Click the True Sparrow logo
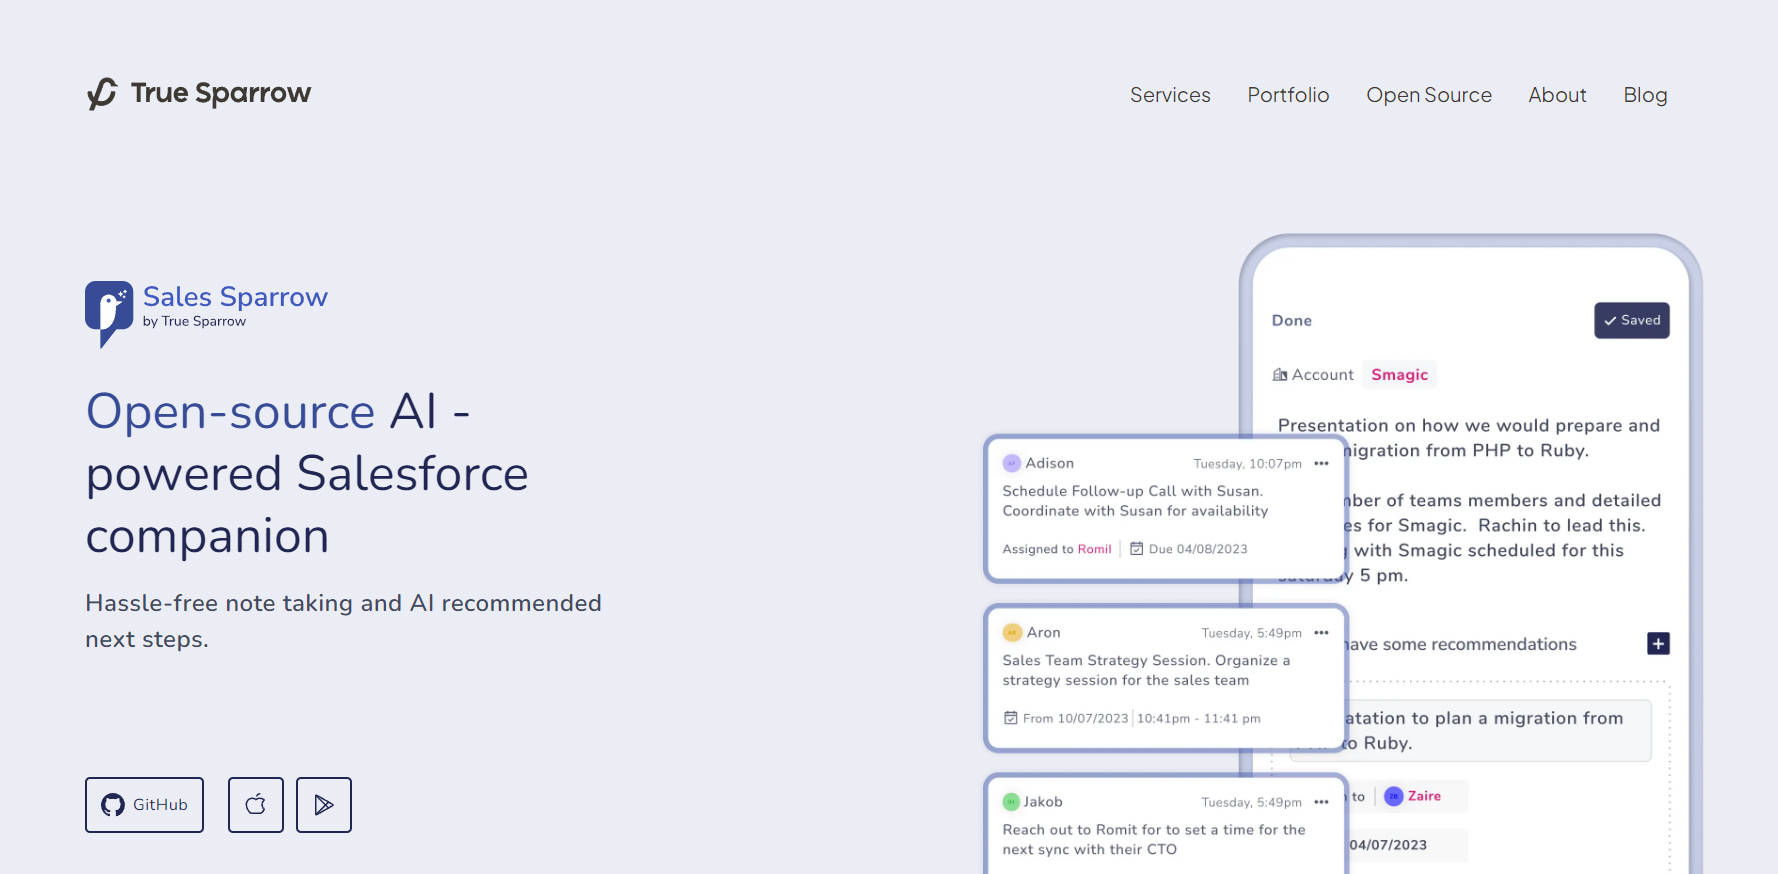This screenshot has height=874, width=1778. tap(198, 93)
